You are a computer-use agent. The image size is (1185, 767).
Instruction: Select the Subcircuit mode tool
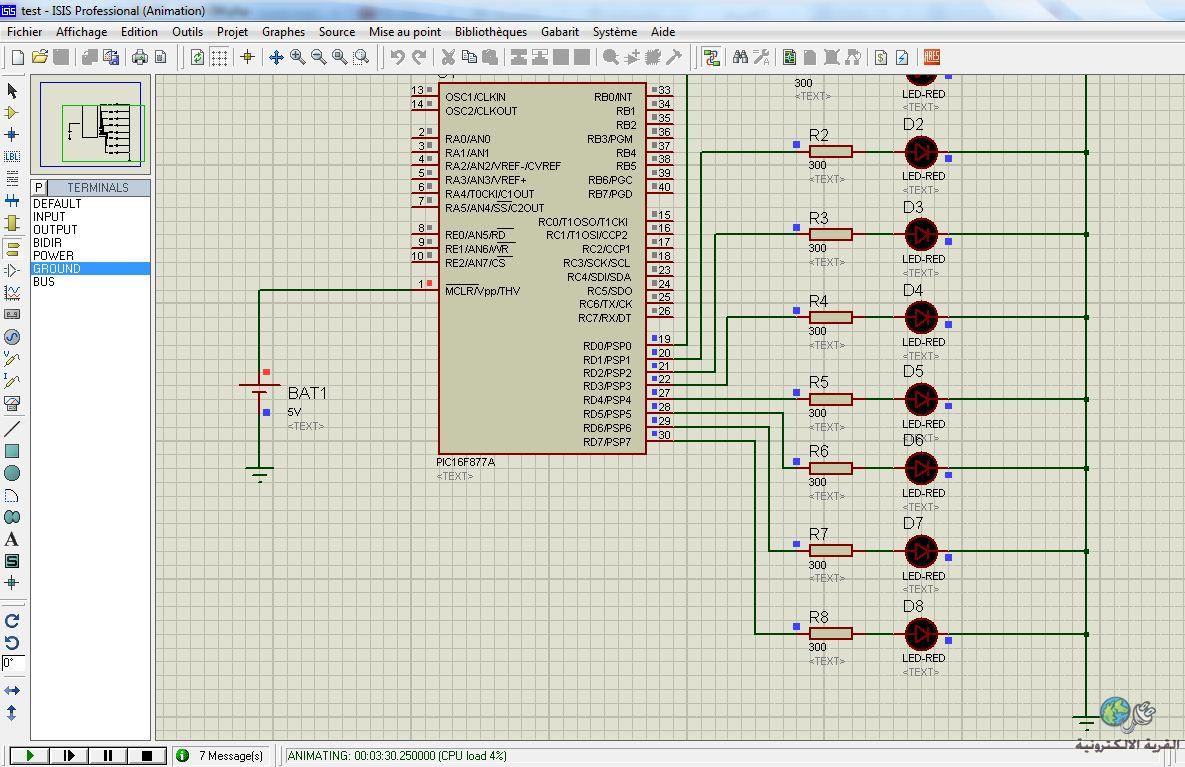(x=12, y=223)
